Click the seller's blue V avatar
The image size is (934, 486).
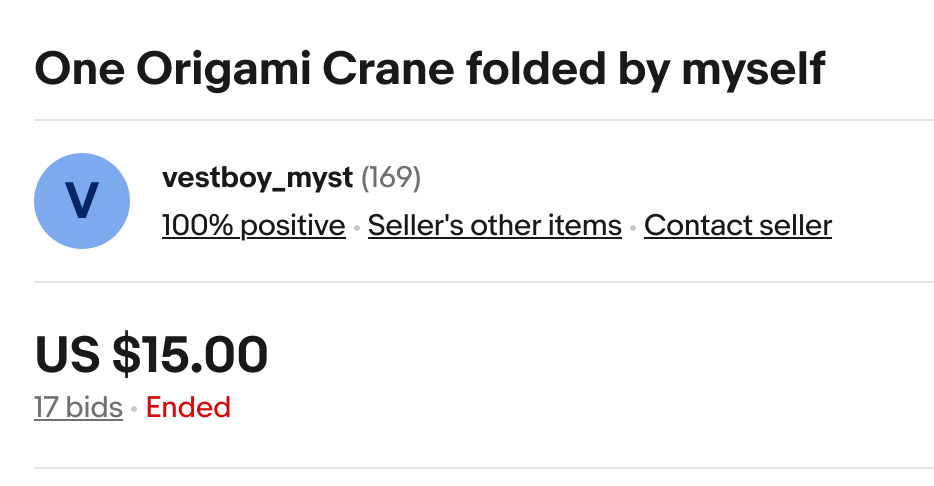point(82,200)
